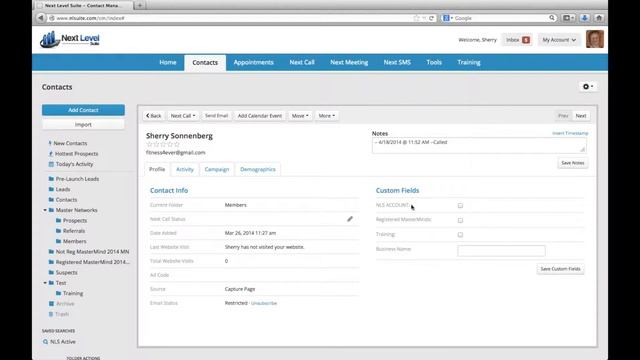Go to Next contact
The width and height of the screenshot is (640, 360).
pos(581,116)
